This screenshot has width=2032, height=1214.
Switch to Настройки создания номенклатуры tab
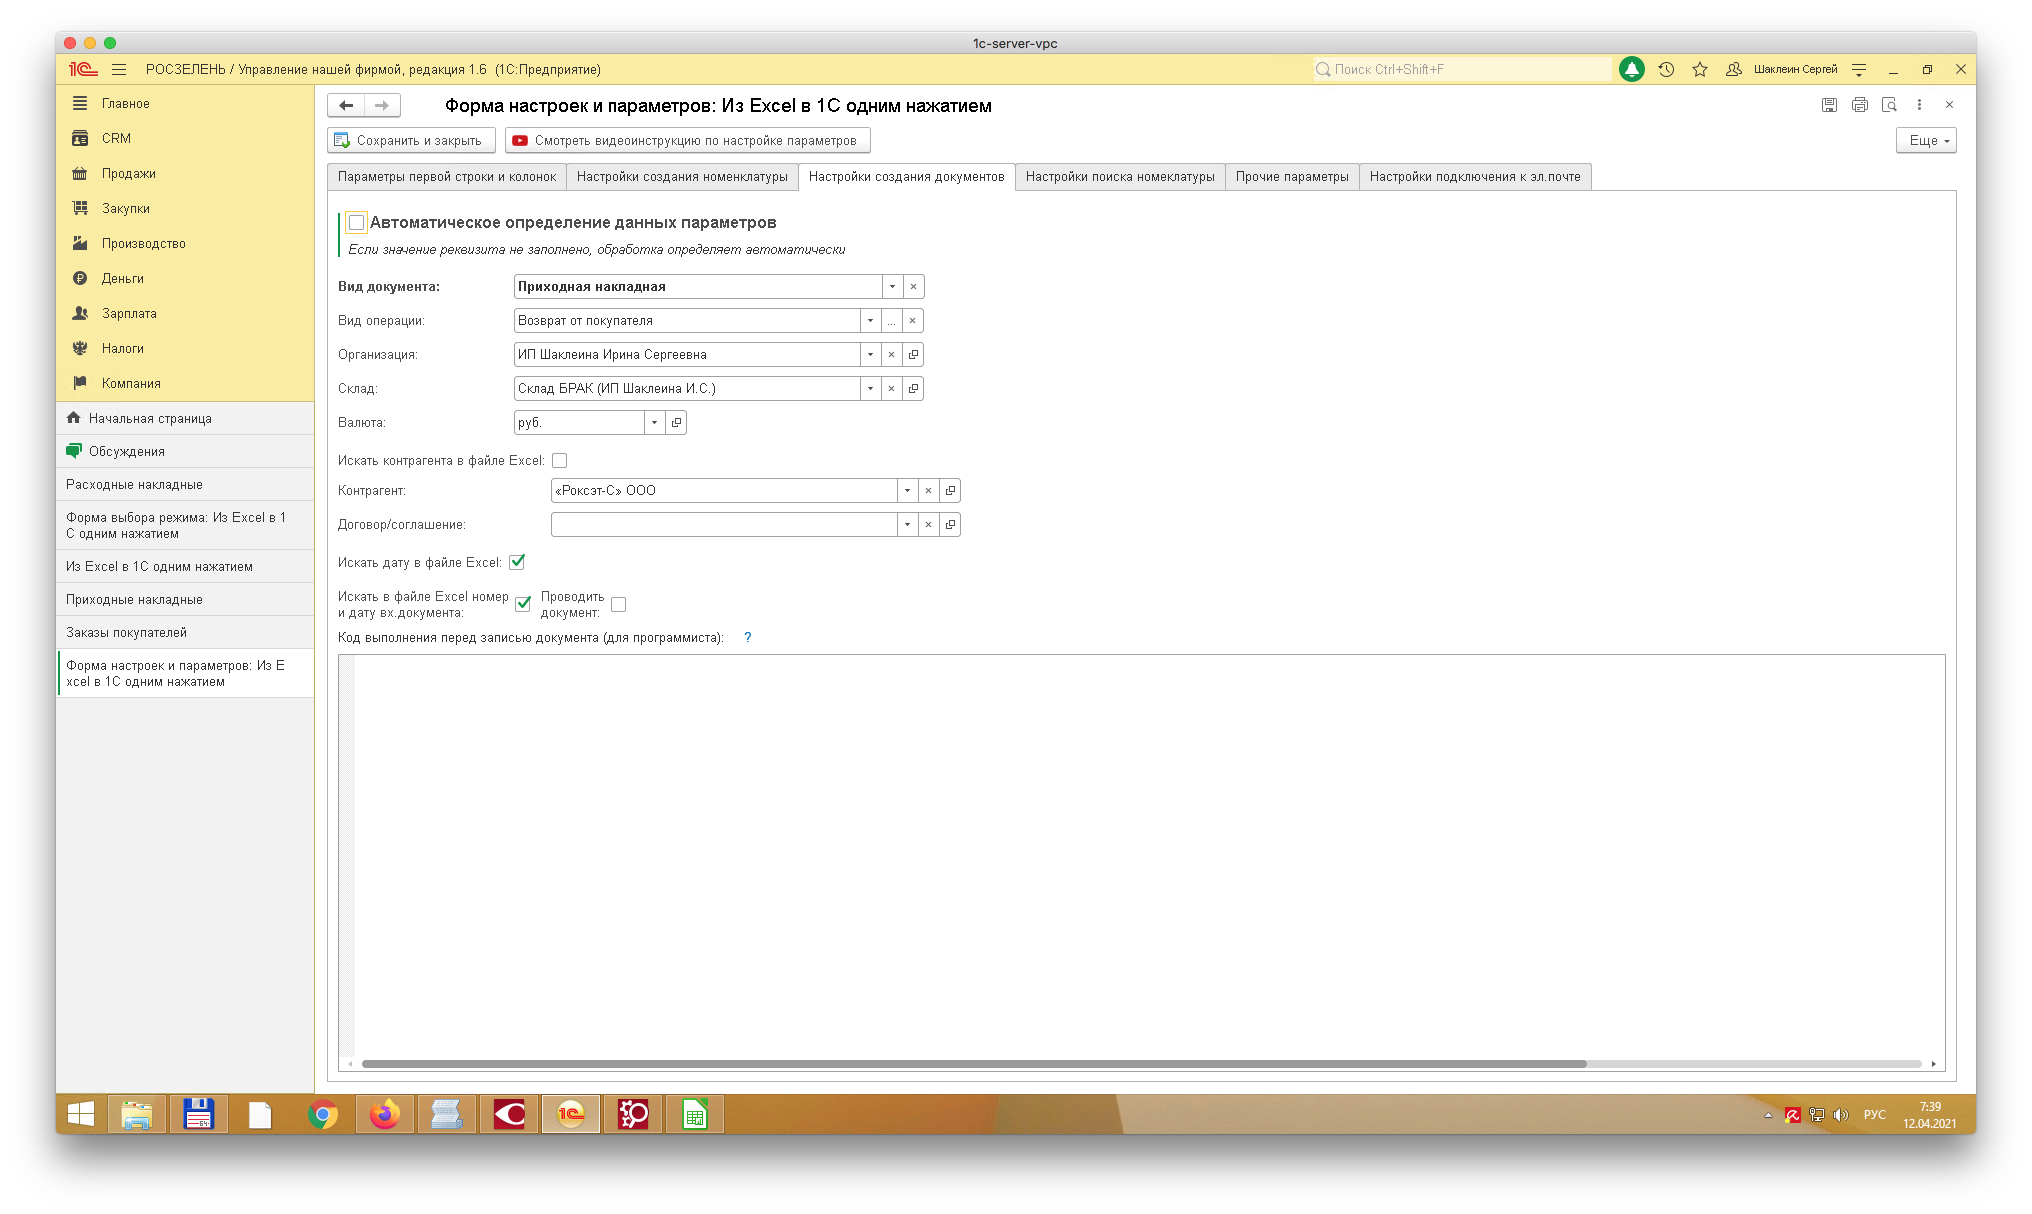[682, 177]
